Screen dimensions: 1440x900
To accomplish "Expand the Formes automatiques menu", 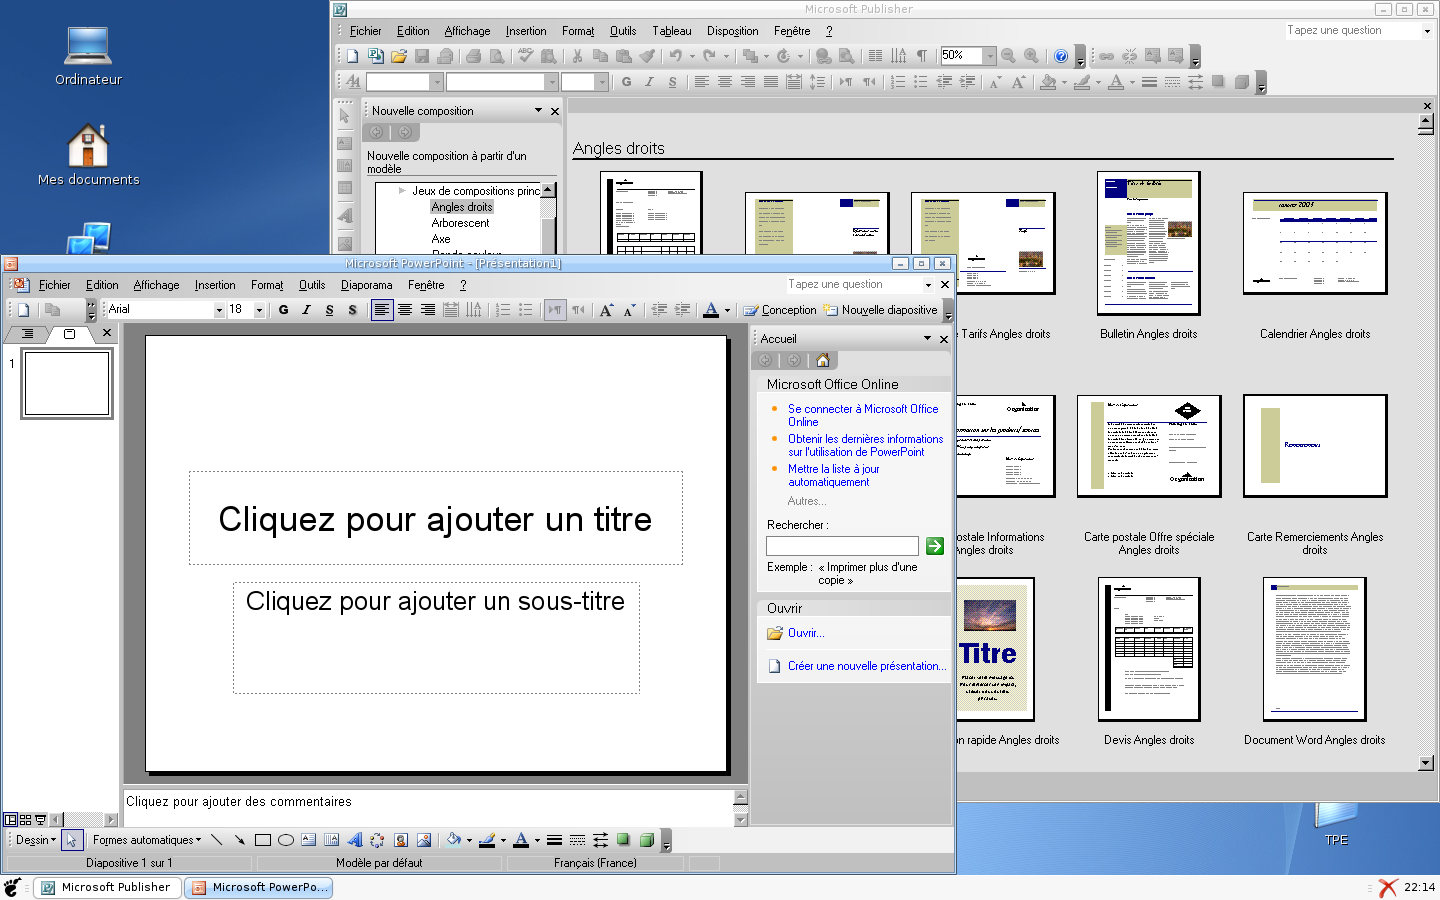I will pos(147,840).
